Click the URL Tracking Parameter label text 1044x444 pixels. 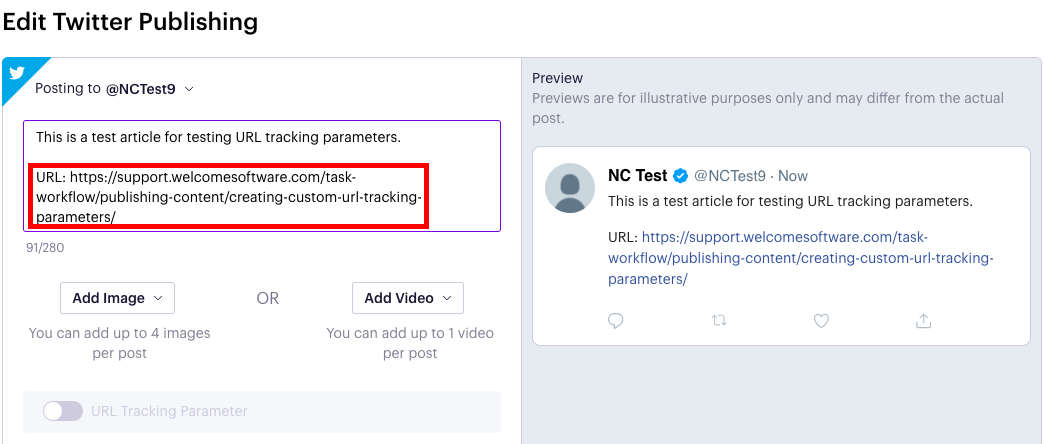pos(169,411)
